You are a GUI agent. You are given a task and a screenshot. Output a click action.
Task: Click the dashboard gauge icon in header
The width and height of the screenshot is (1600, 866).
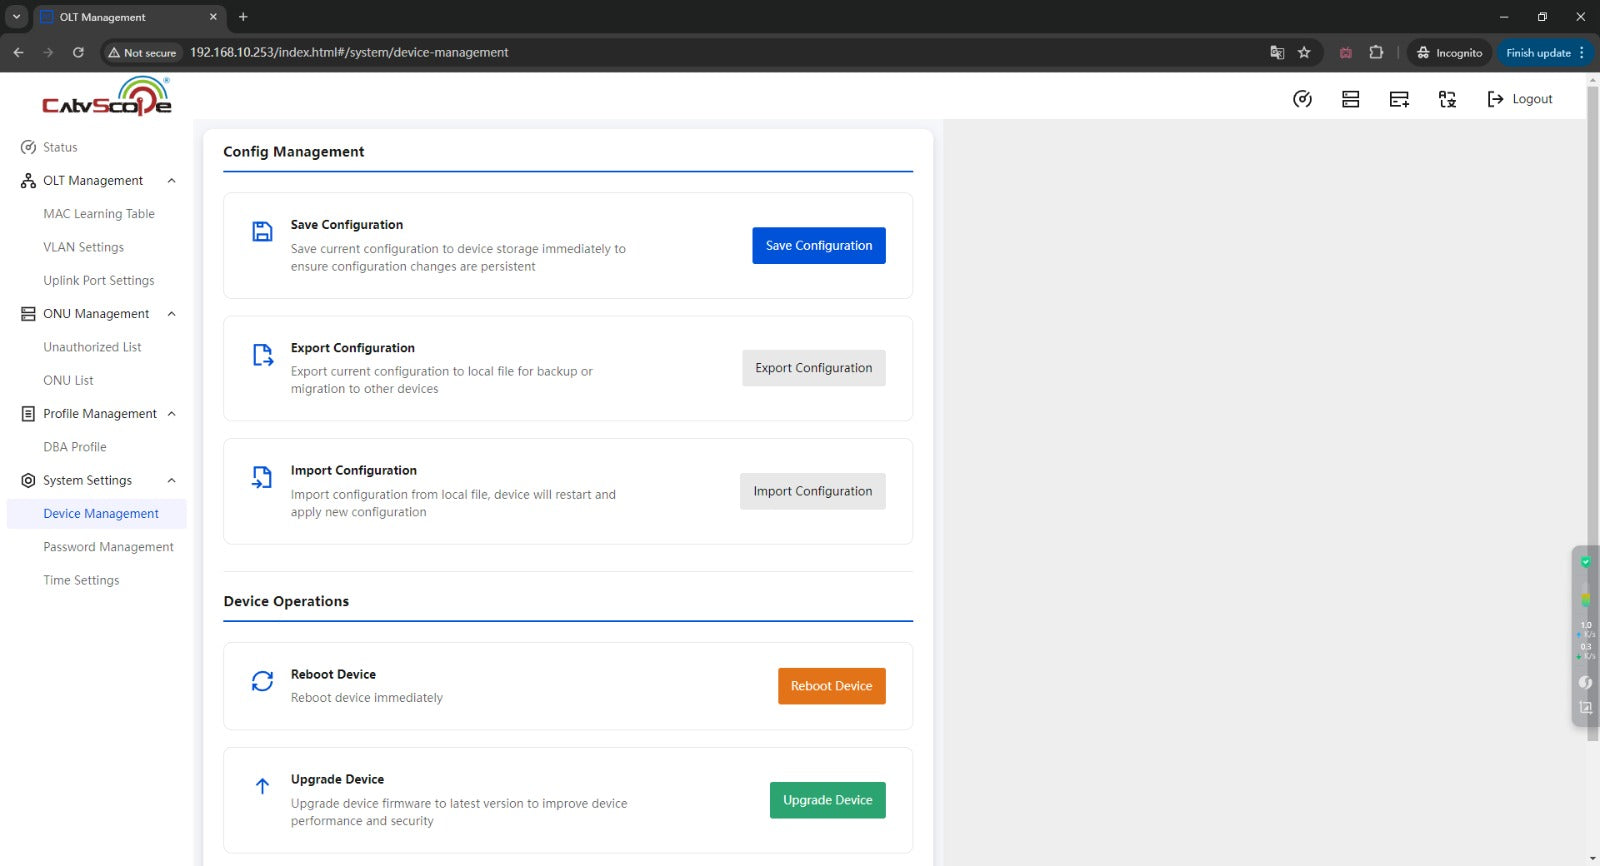coord(1302,99)
